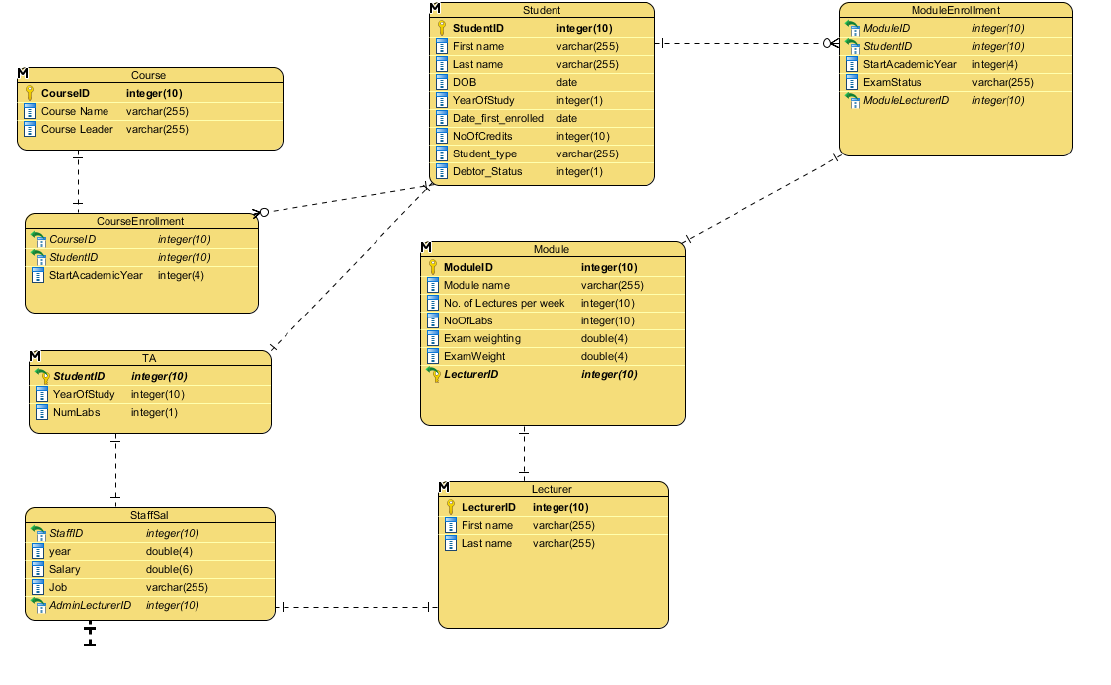
Task: Select the StaffID foreign key icon in StaffSal
Action: [x=38, y=533]
